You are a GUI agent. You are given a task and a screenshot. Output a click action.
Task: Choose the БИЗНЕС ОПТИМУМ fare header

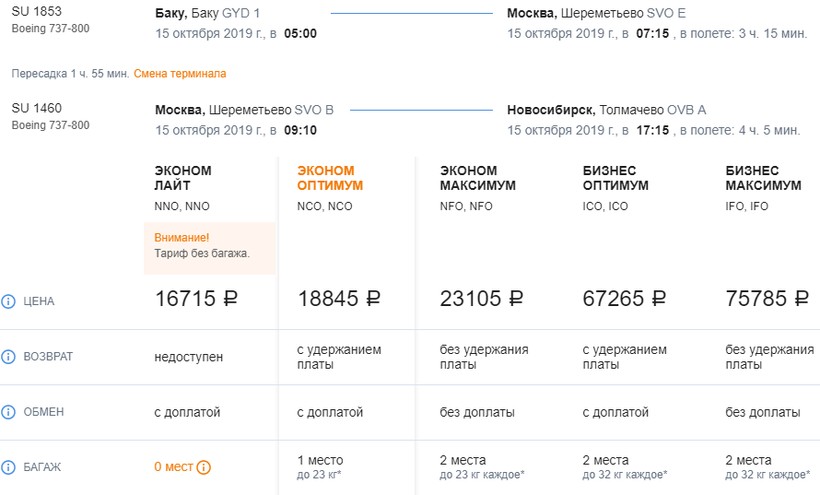point(616,178)
